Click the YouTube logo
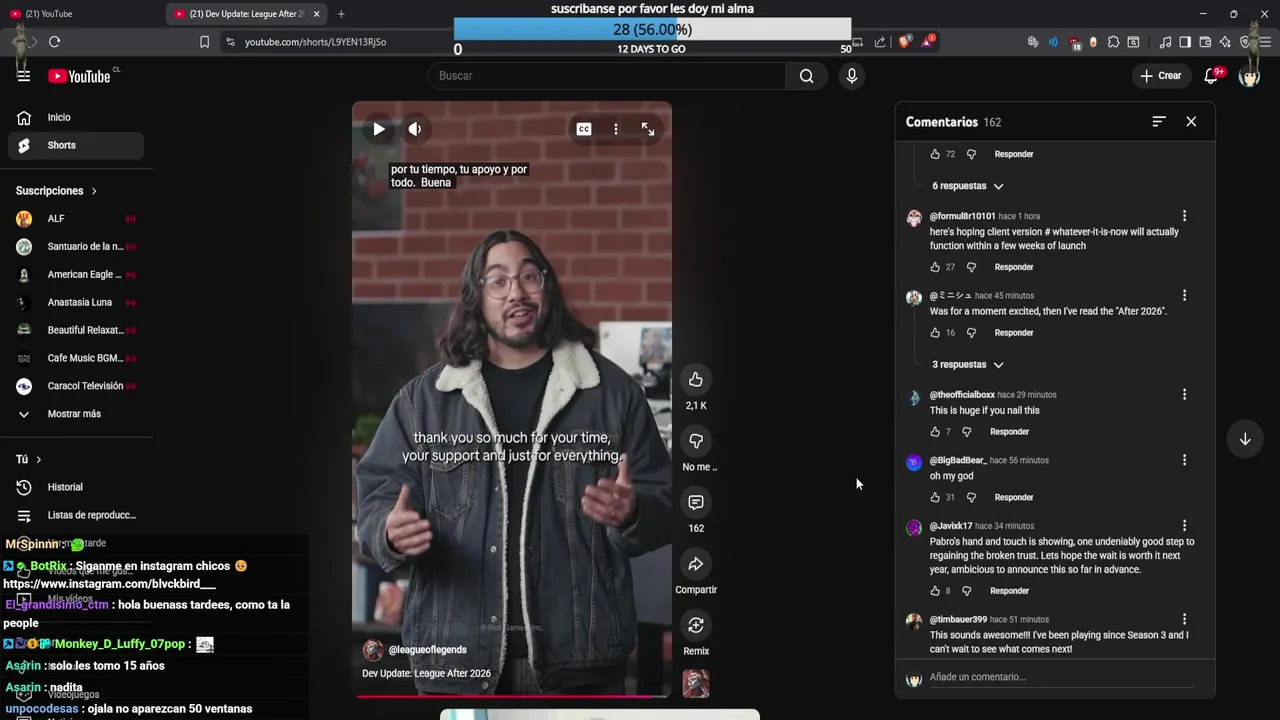Viewport: 1280px width, 720px height. pyautogui.click(x=79, y=76)
